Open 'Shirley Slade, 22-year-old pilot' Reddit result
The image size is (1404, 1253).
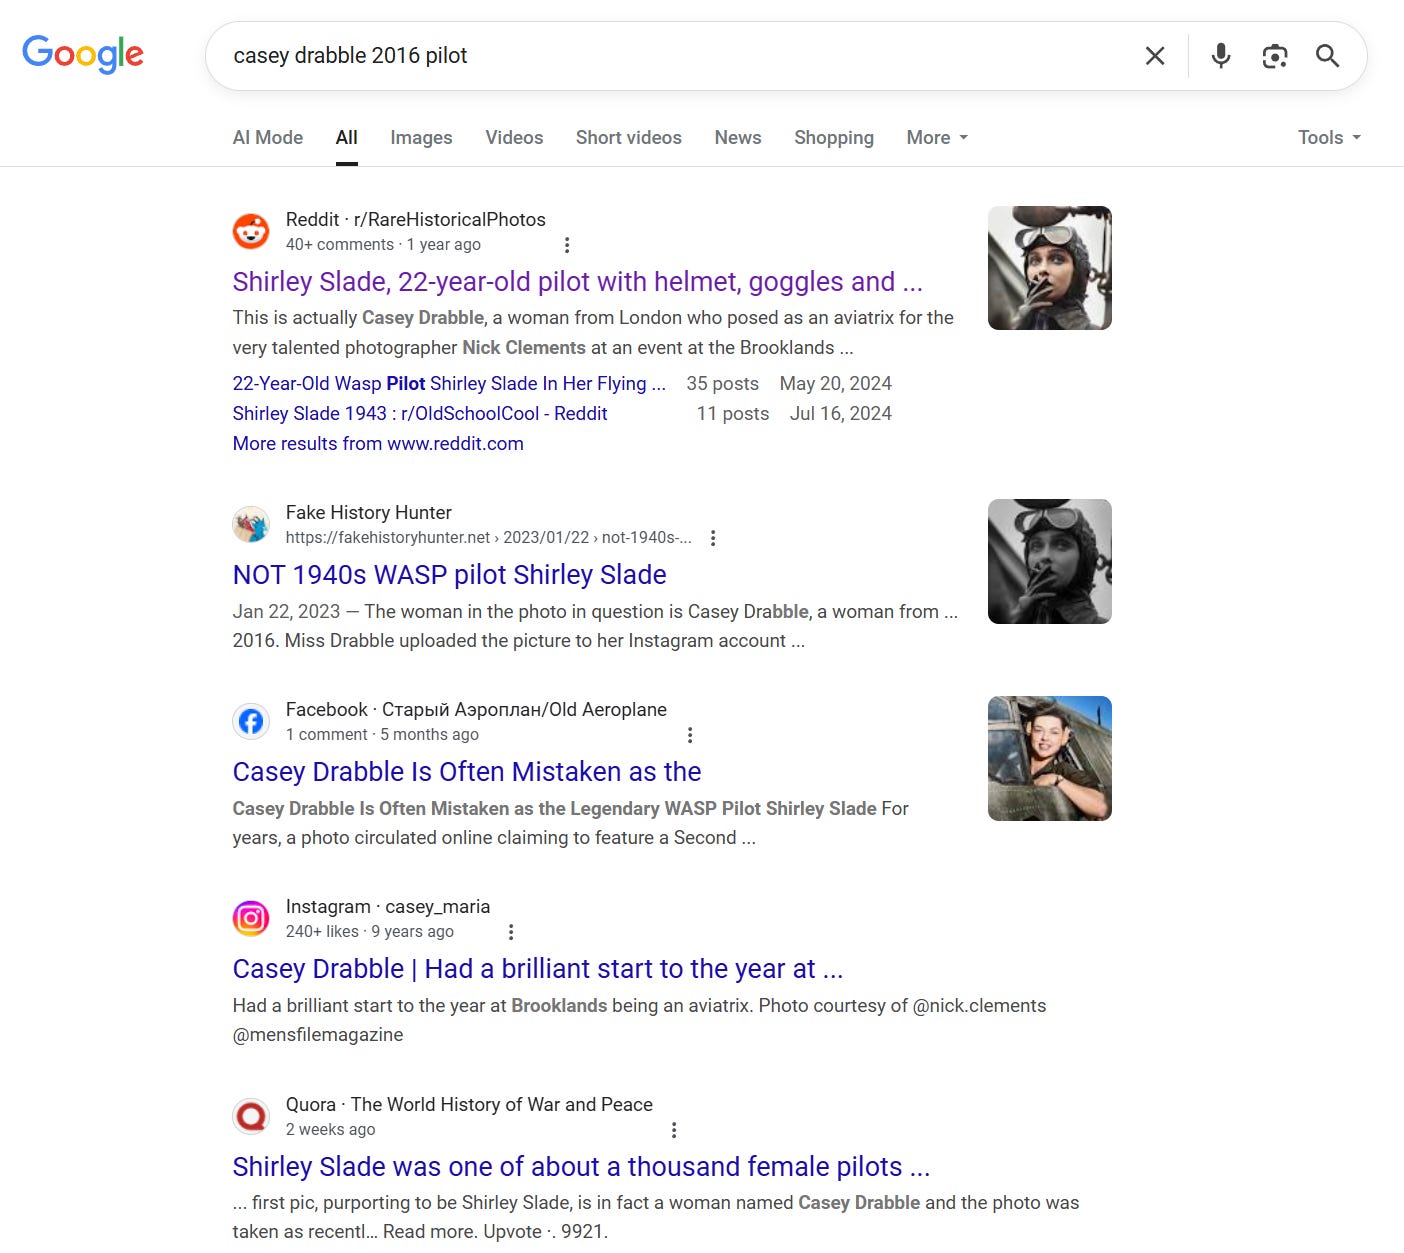578,282
